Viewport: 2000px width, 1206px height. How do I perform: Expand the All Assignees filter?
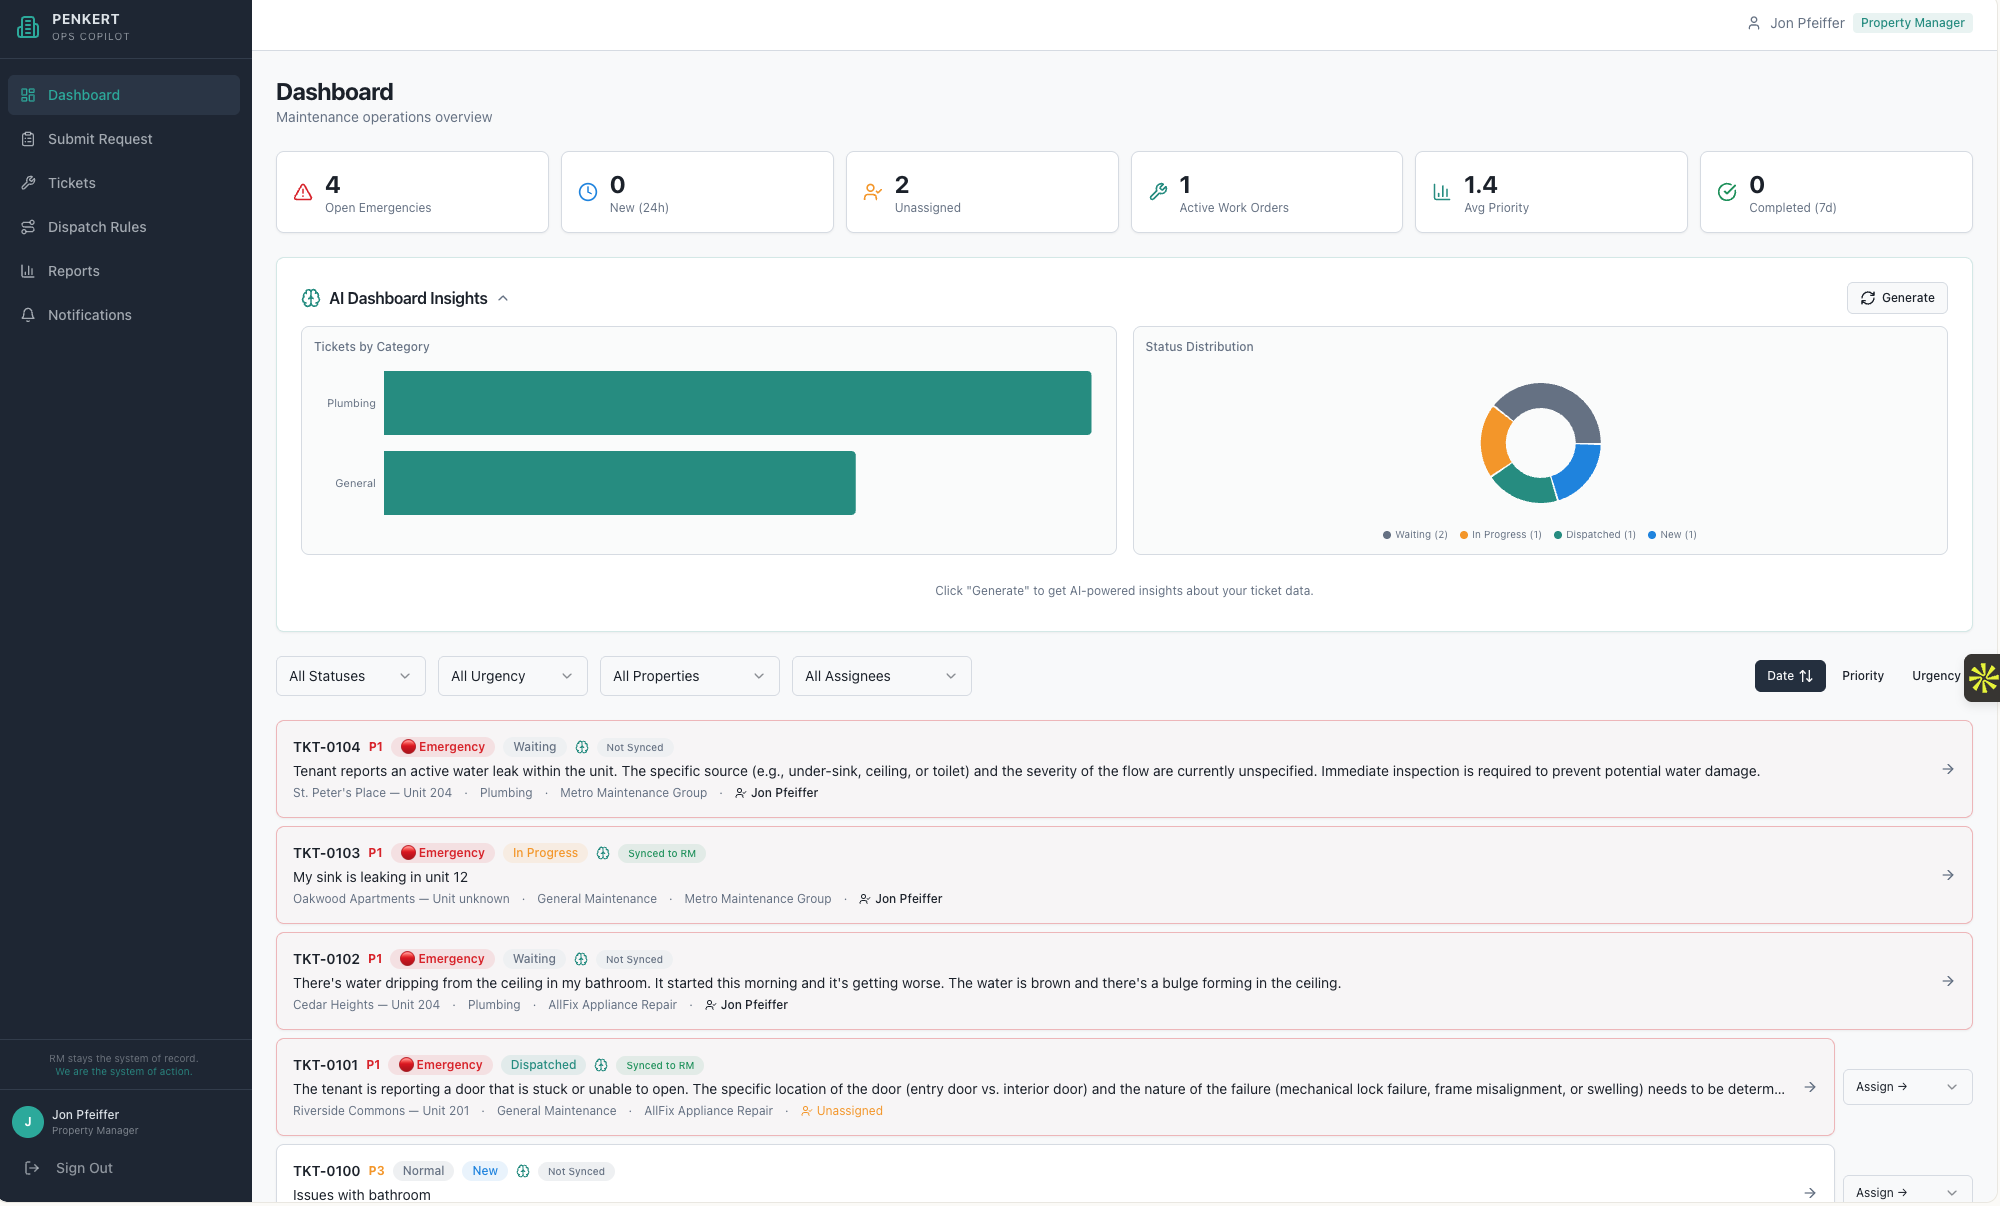[x=880, y=676]
